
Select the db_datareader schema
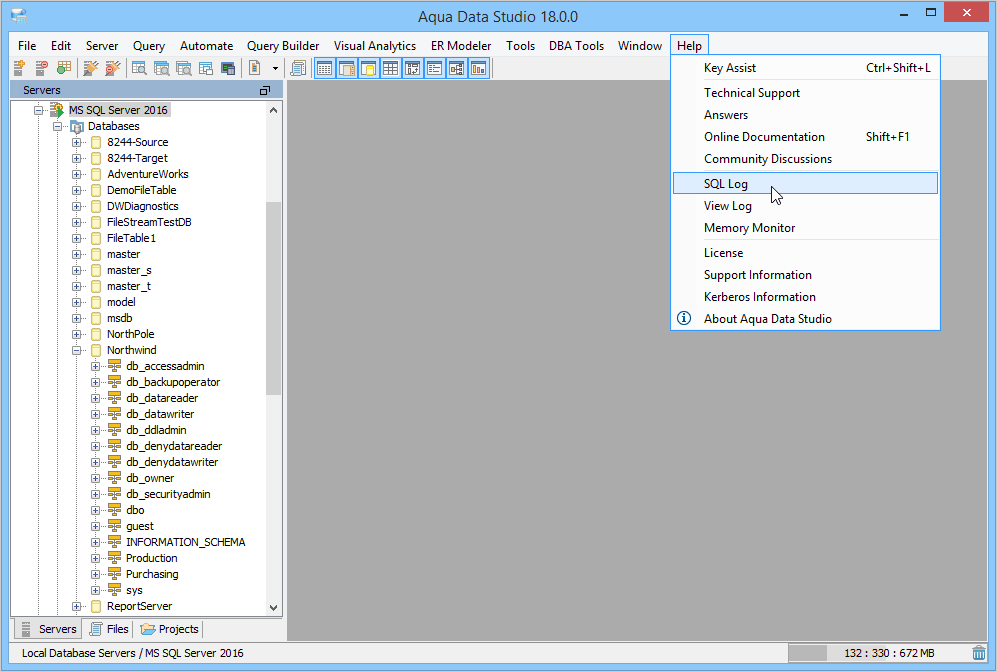click(x=162, y=398)
